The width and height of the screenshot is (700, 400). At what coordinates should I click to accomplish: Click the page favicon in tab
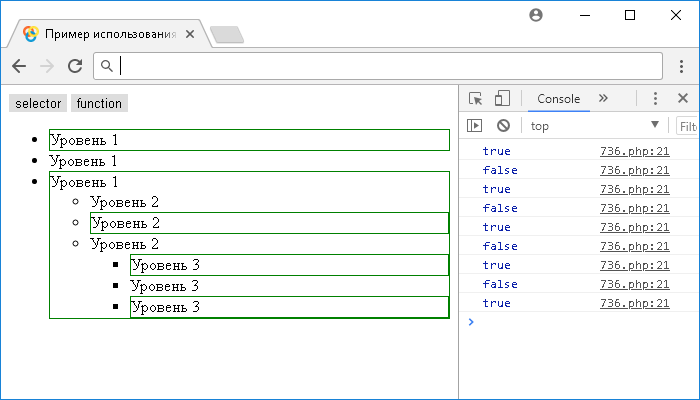click(x=30, y=34)
